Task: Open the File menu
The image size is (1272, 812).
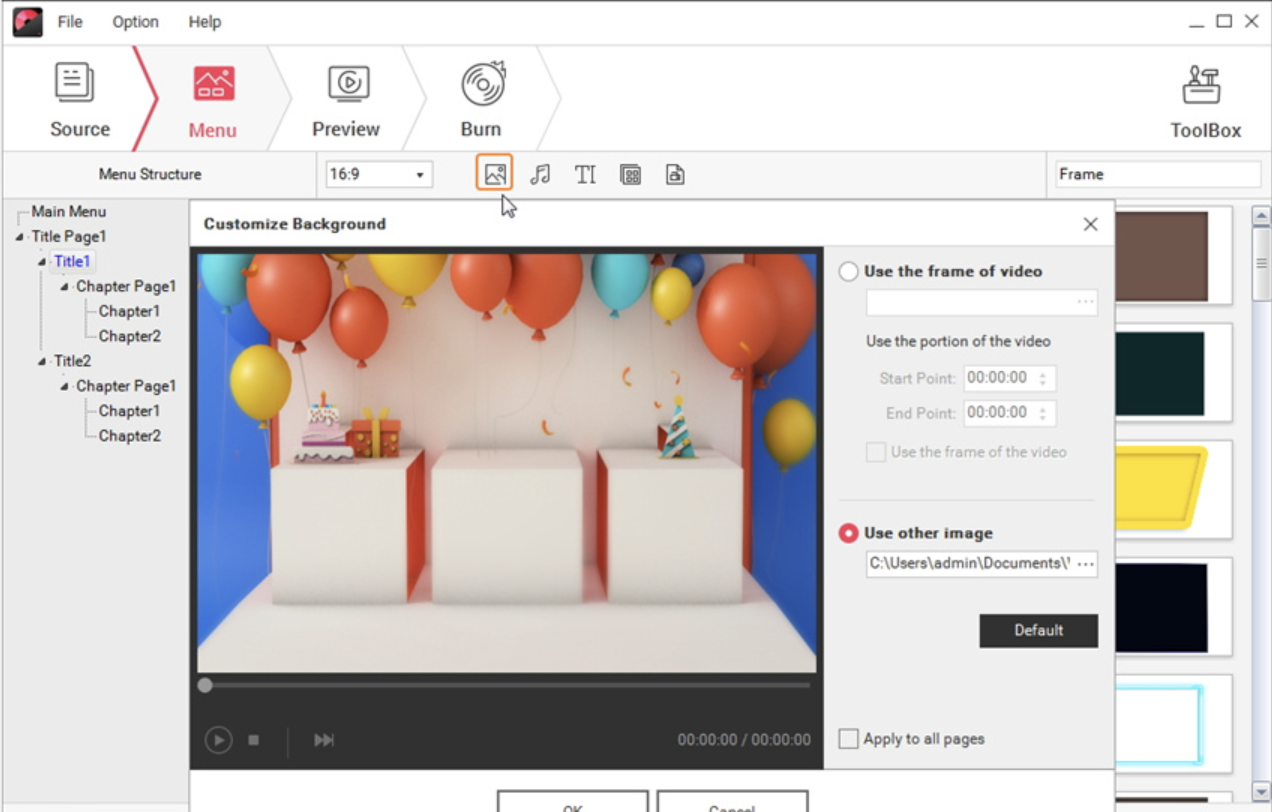Action: coord(70,21)
